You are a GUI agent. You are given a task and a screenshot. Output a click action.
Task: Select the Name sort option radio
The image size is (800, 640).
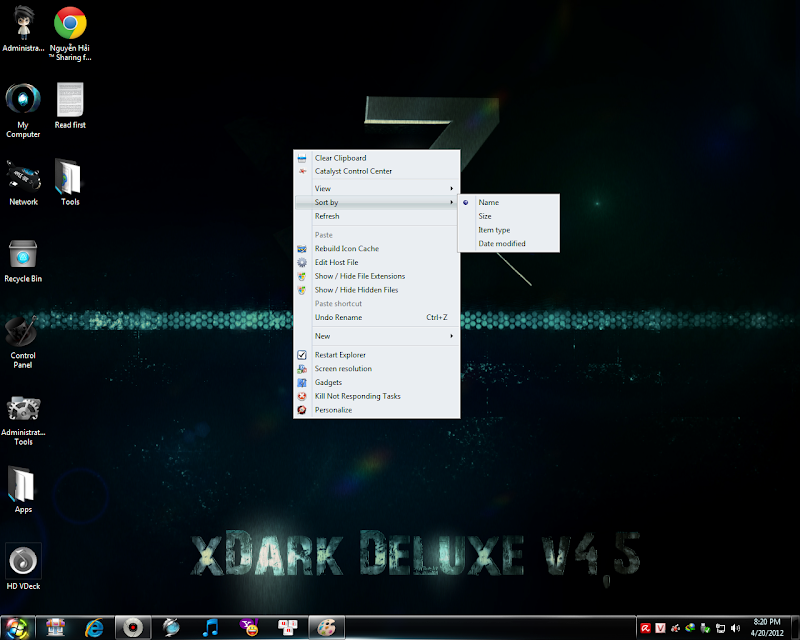click(x=465, y=203)
